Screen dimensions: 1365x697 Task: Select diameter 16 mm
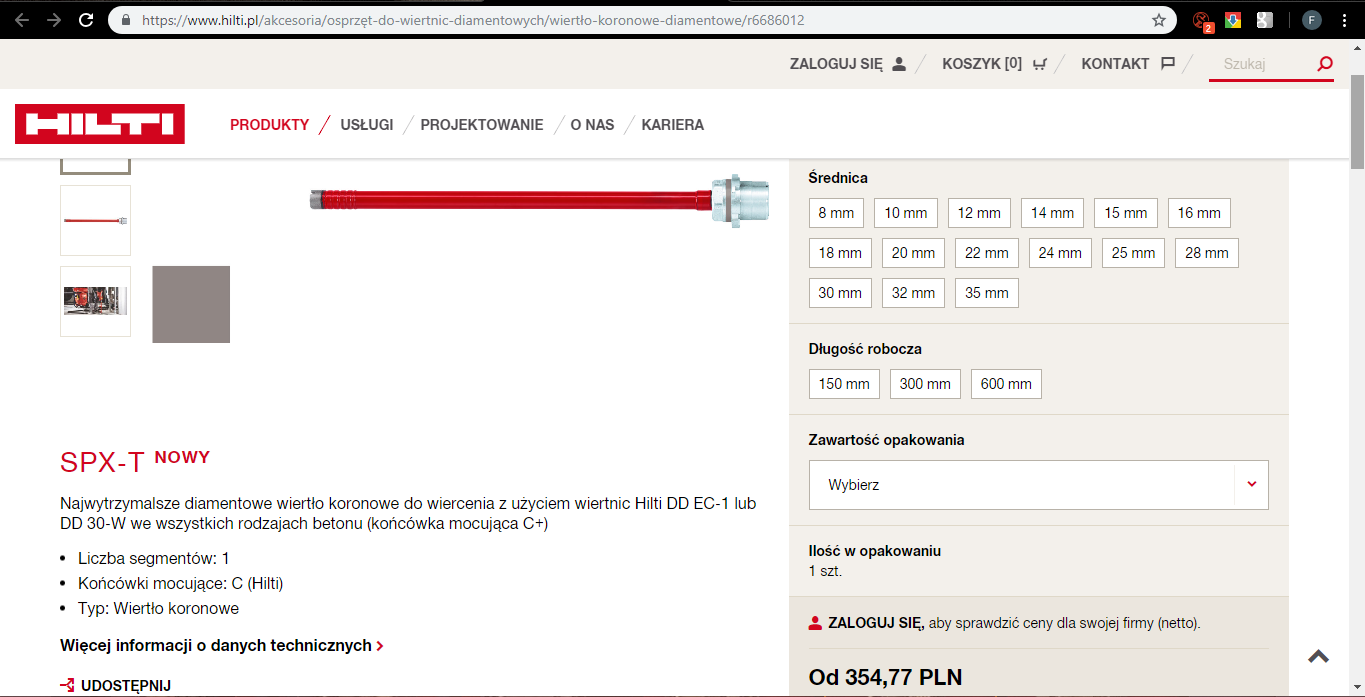(1199, 213)
